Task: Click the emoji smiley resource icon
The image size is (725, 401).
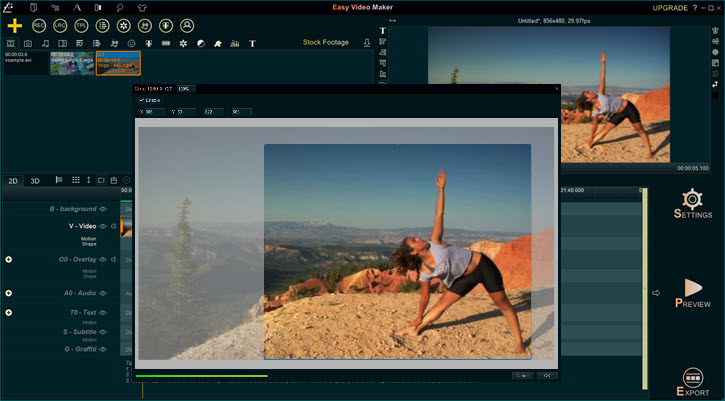Action: (x=131, y=44)
